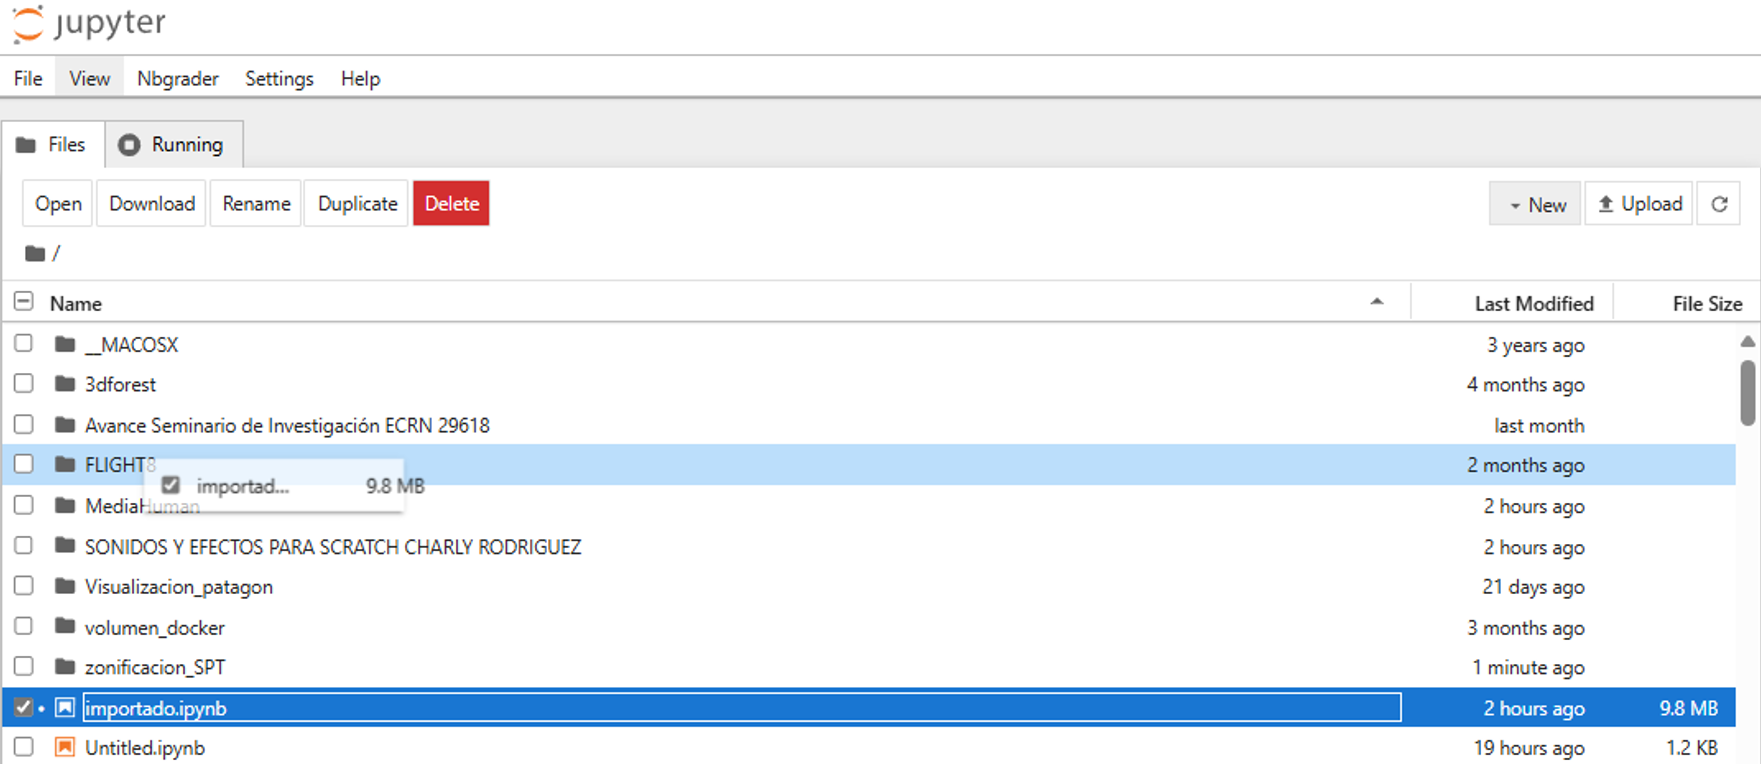
Task: Click the __MACOSX folder icon
Action: [x=66, y=344]
